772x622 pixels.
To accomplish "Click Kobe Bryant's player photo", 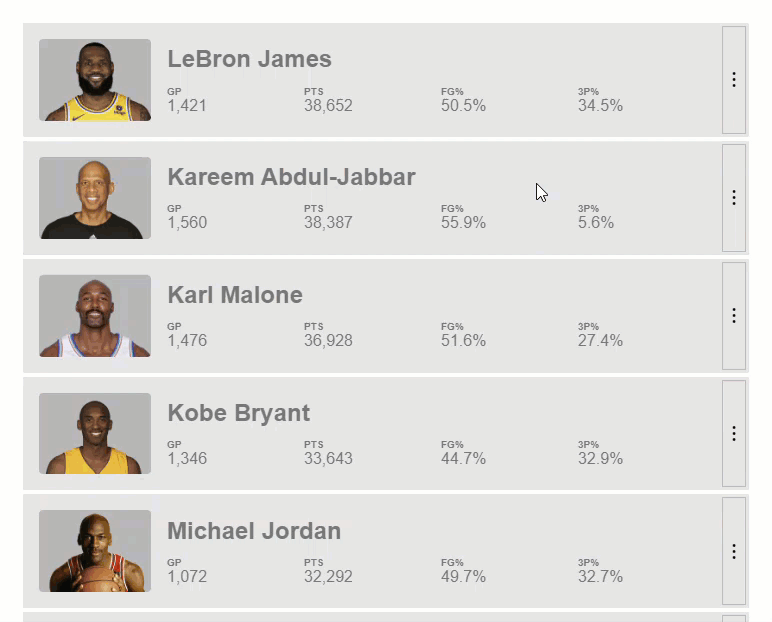I will click(95, 433).
